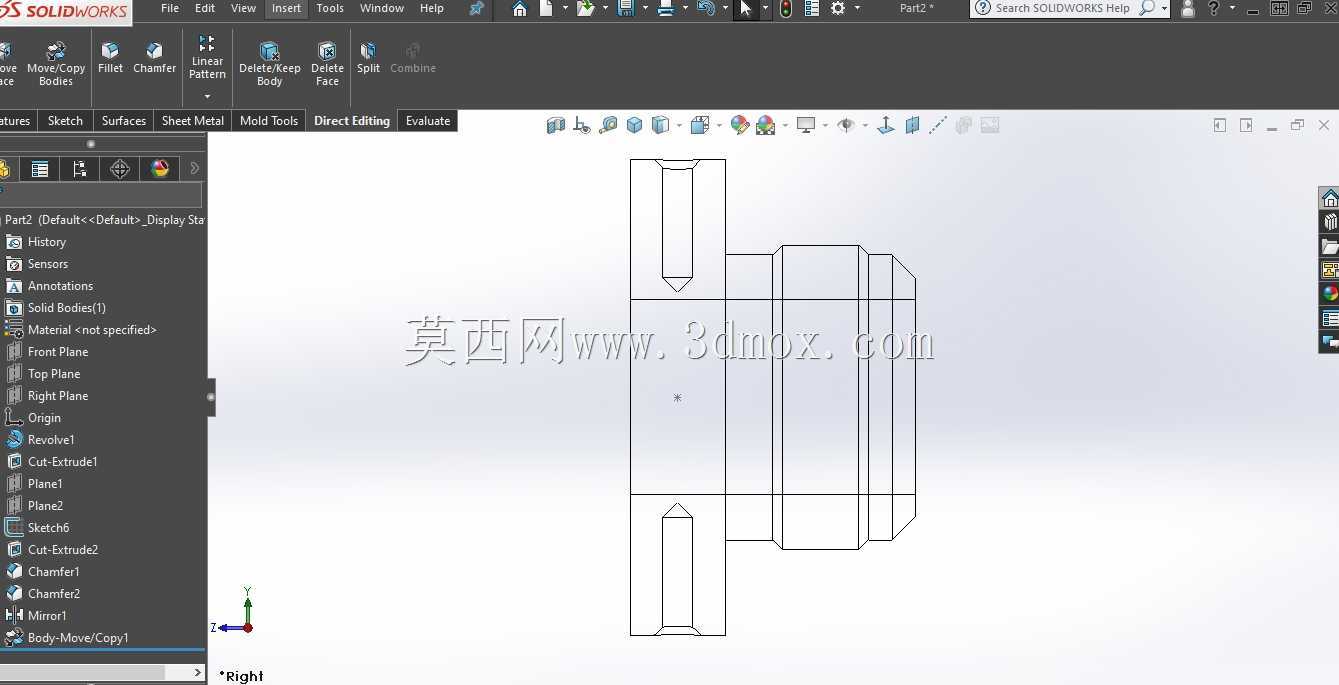Select Revolve1 in the feature tree
This screenshot has height=685, width=1339.
point(51,440)
